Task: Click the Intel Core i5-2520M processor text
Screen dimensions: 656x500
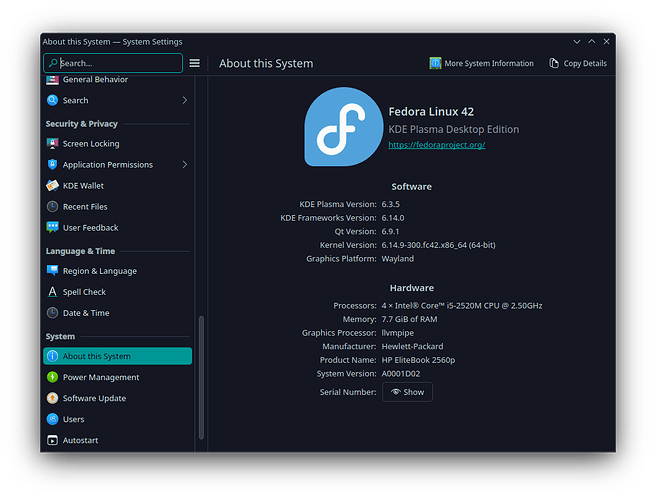Action: [x=461, y=306]
